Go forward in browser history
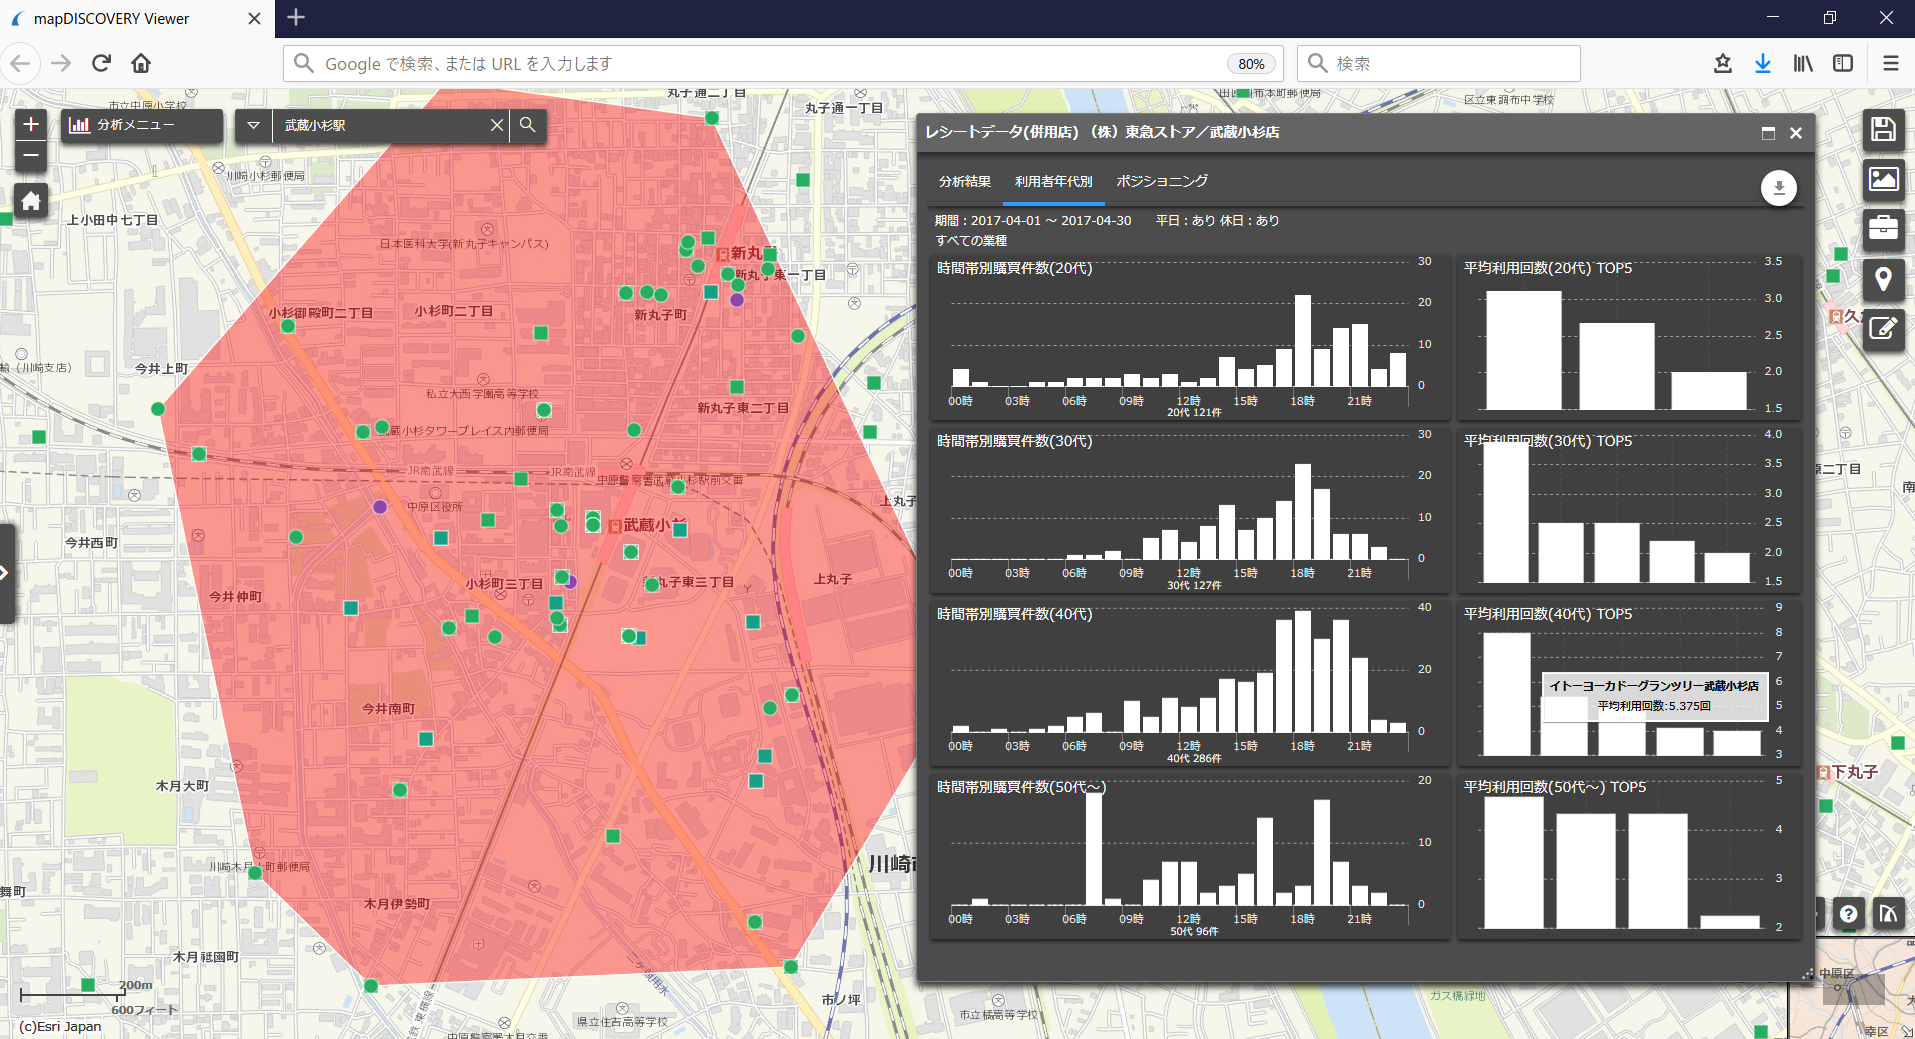Screen dimensions: 1915x1039 61,63
